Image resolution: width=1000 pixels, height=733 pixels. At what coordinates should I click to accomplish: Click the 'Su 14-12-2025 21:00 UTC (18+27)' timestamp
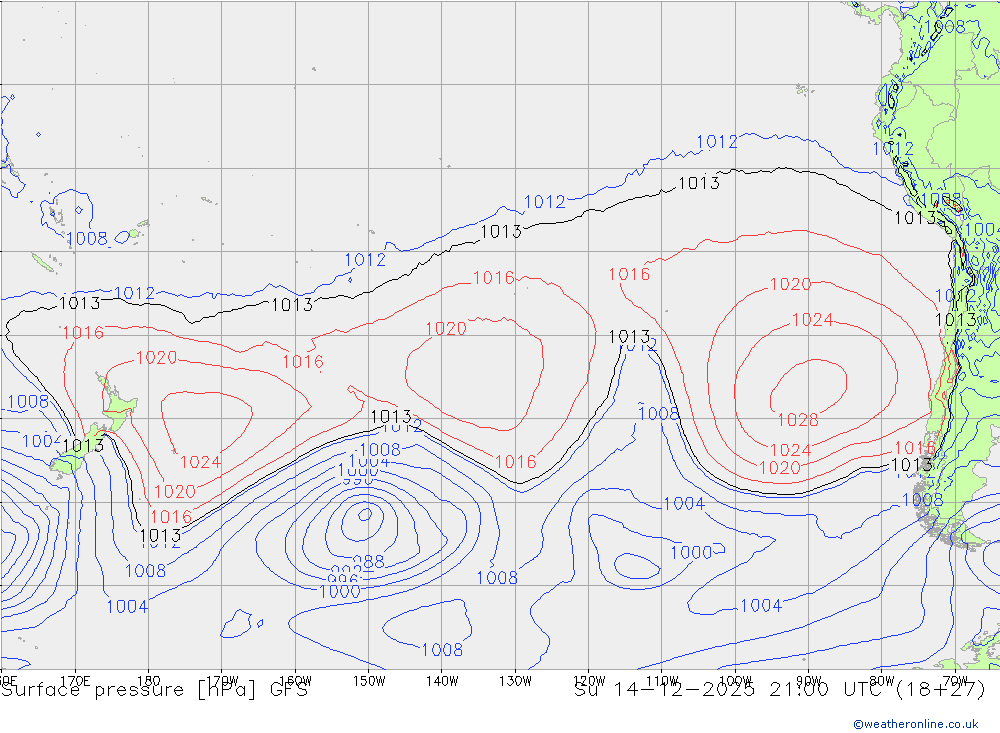780,690
